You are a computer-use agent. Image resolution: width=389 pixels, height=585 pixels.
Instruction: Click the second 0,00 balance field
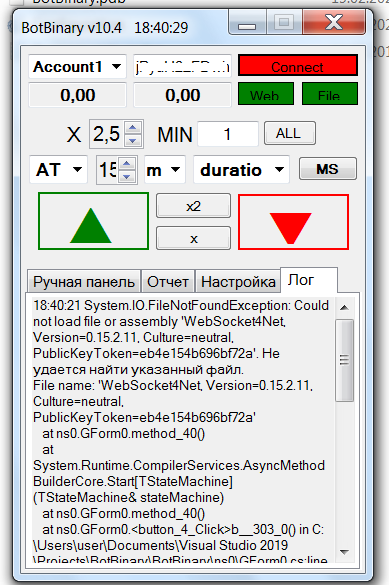click(x=183, y=95)
